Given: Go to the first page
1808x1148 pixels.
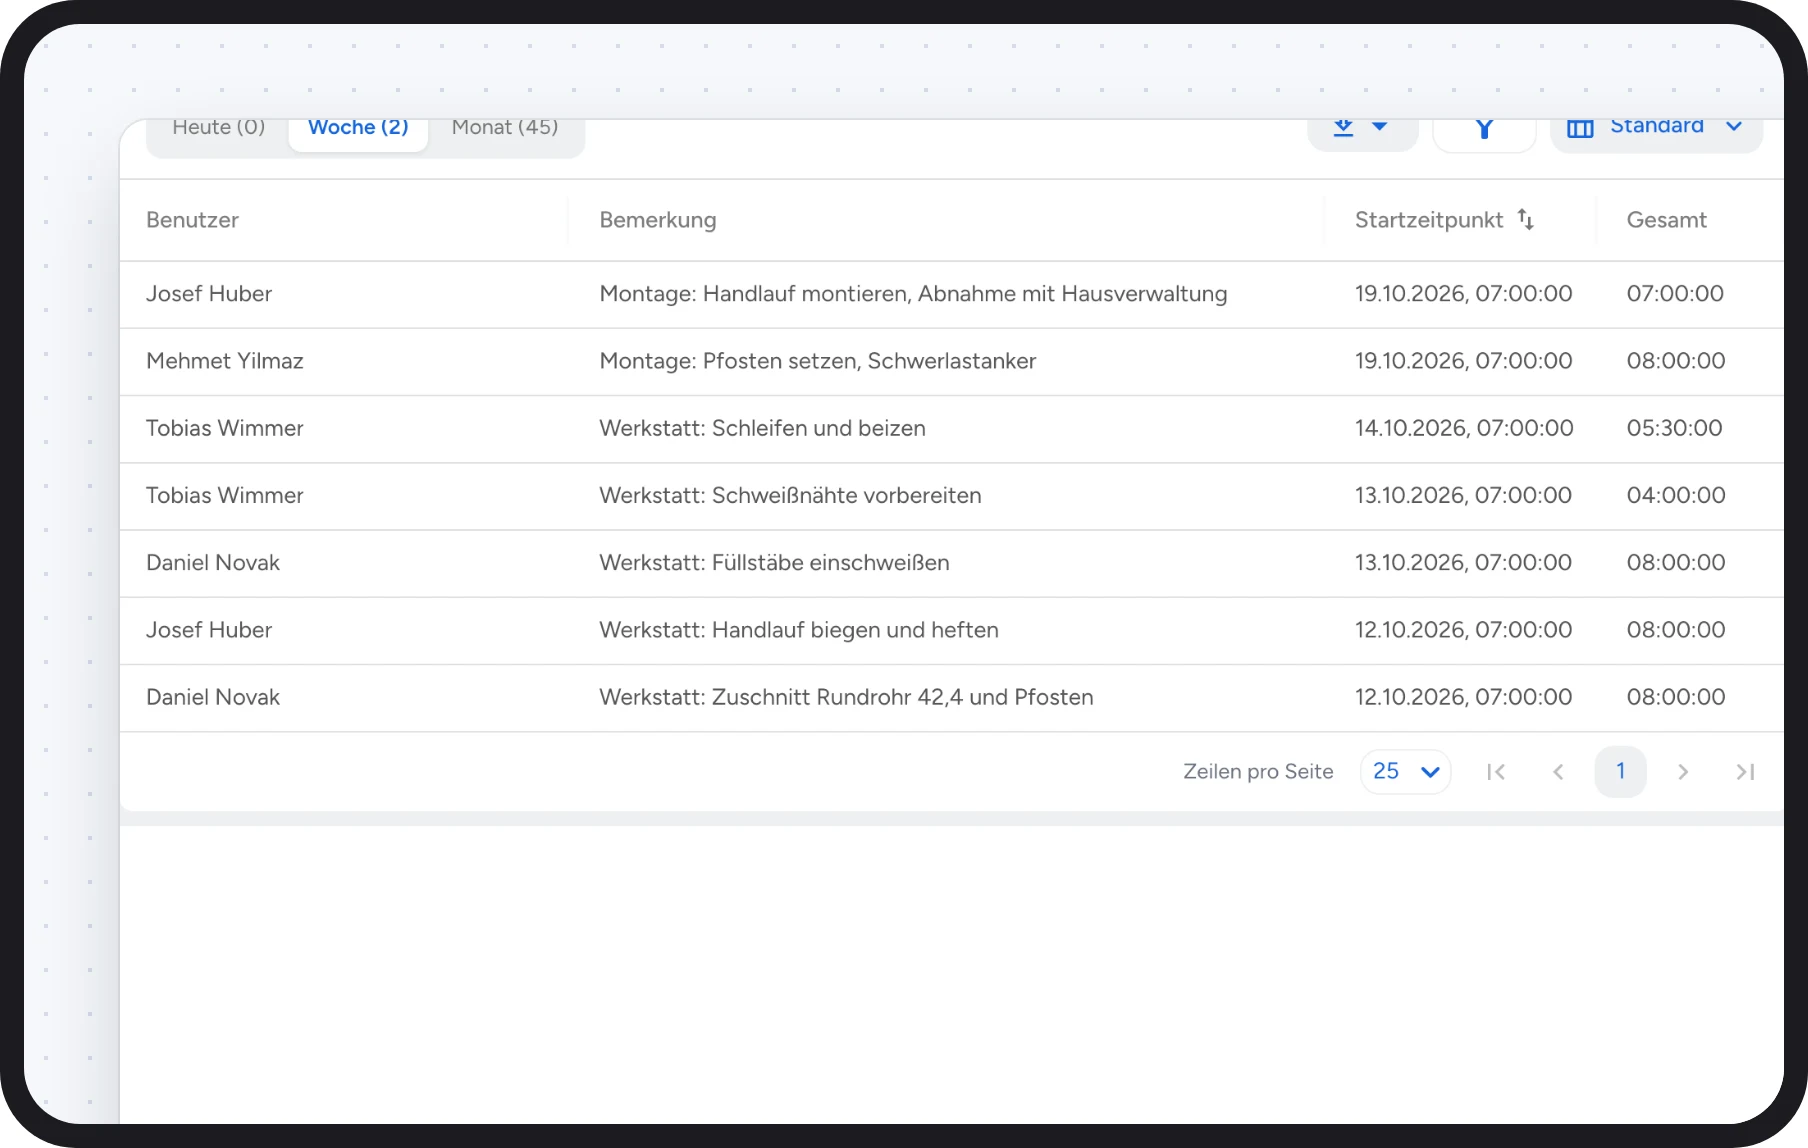Looking at the screenshot, I should click(x=1496, y=772).
